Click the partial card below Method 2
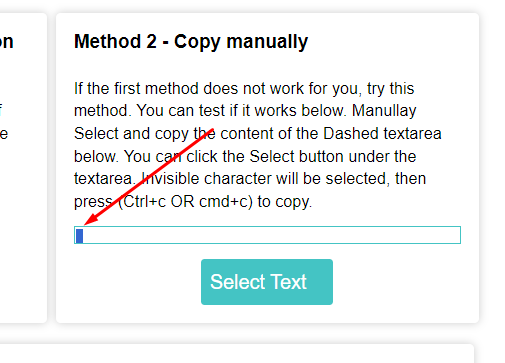The width and height of the screenshot is (505, 363). point(237,353)
